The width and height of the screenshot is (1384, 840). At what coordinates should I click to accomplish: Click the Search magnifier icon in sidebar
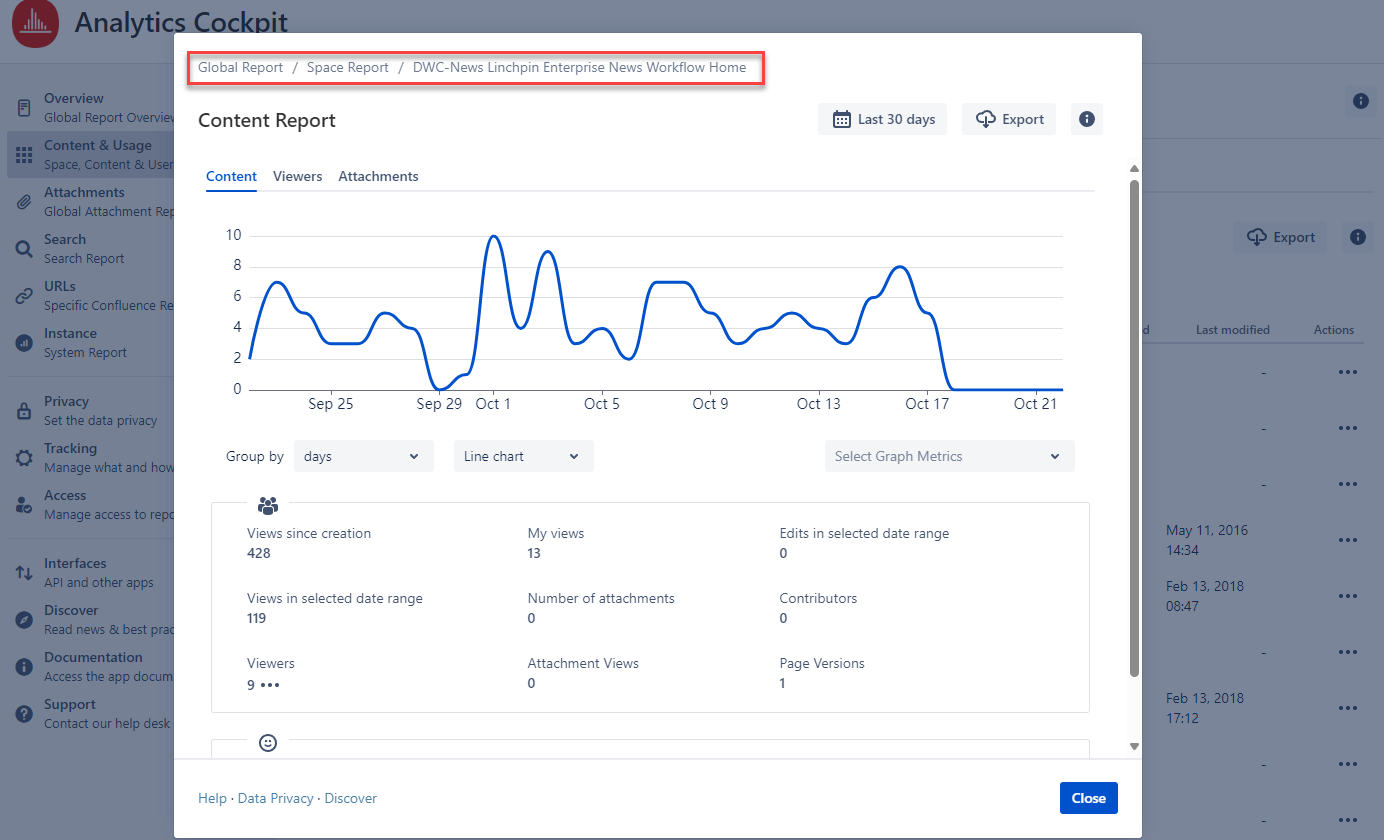24,249
